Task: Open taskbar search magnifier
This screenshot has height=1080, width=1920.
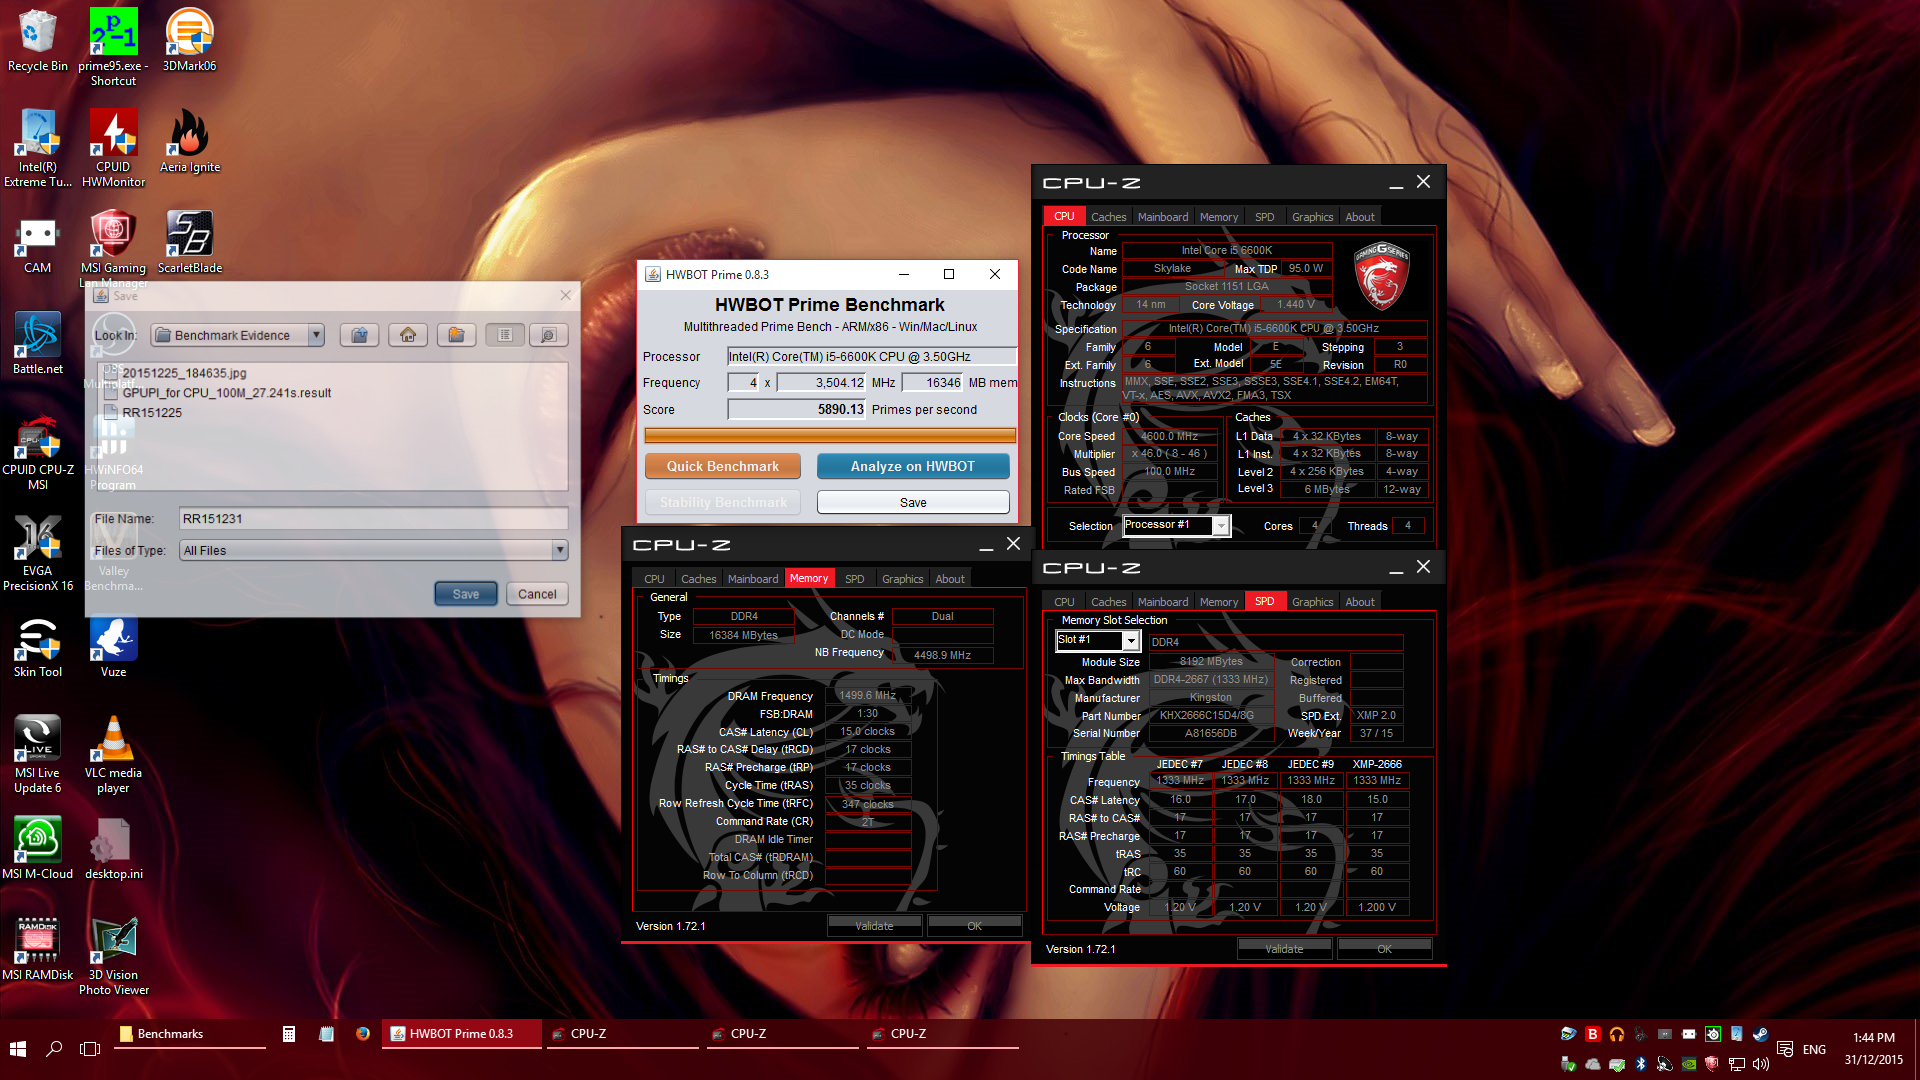Action: pyautogui.click(x=54, y=1049)
